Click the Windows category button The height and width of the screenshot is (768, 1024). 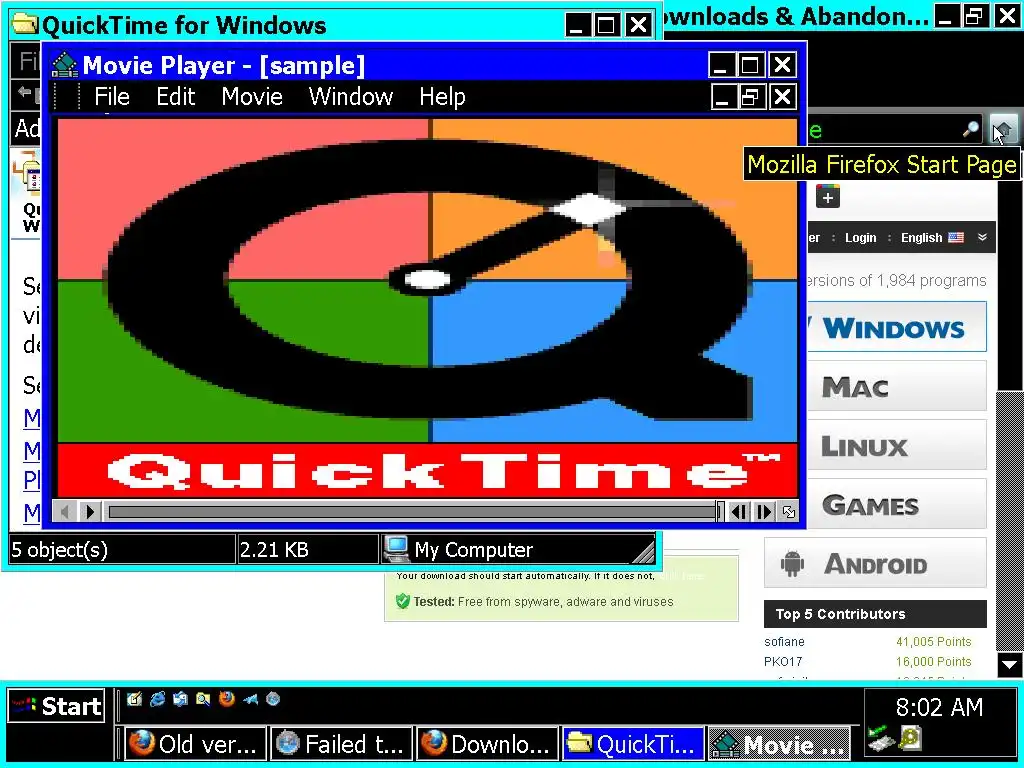(x=895, y=327)
